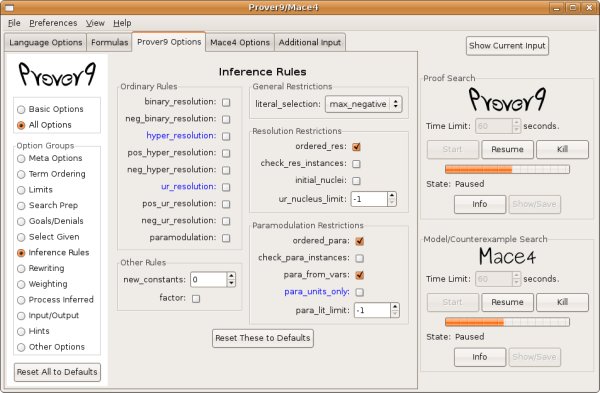Click the Prover9 logo in options panel
600x393 pixels.
[57, 74]
